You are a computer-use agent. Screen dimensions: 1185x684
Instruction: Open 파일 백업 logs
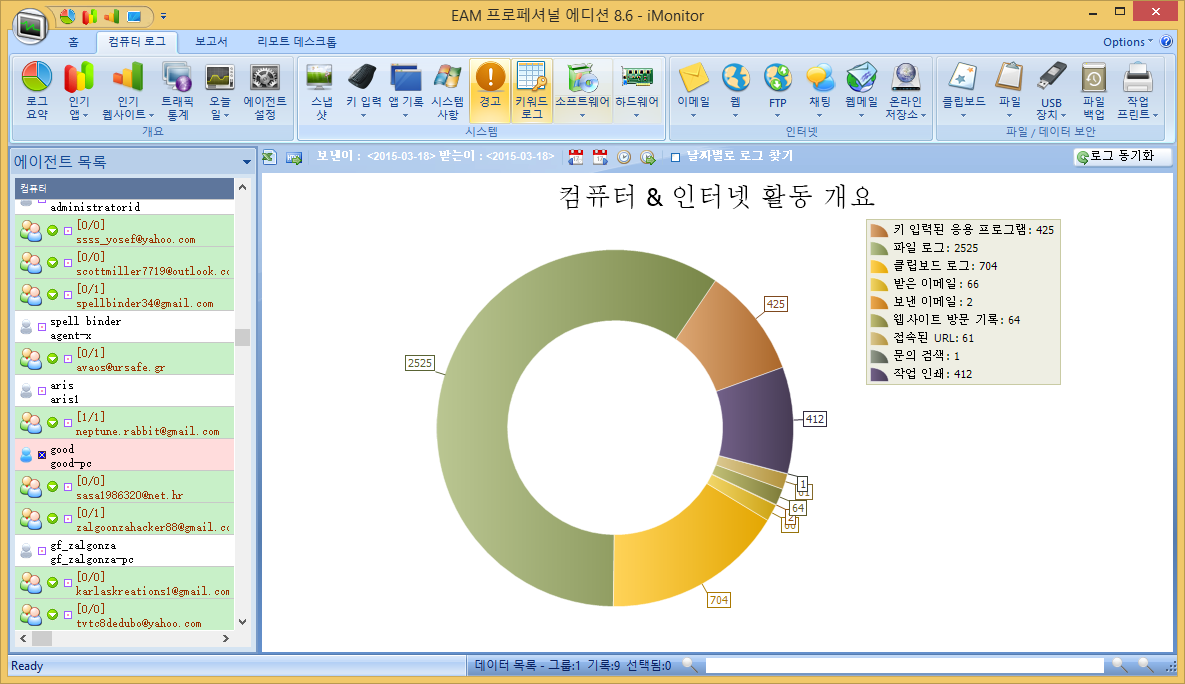pos(1094,91)
